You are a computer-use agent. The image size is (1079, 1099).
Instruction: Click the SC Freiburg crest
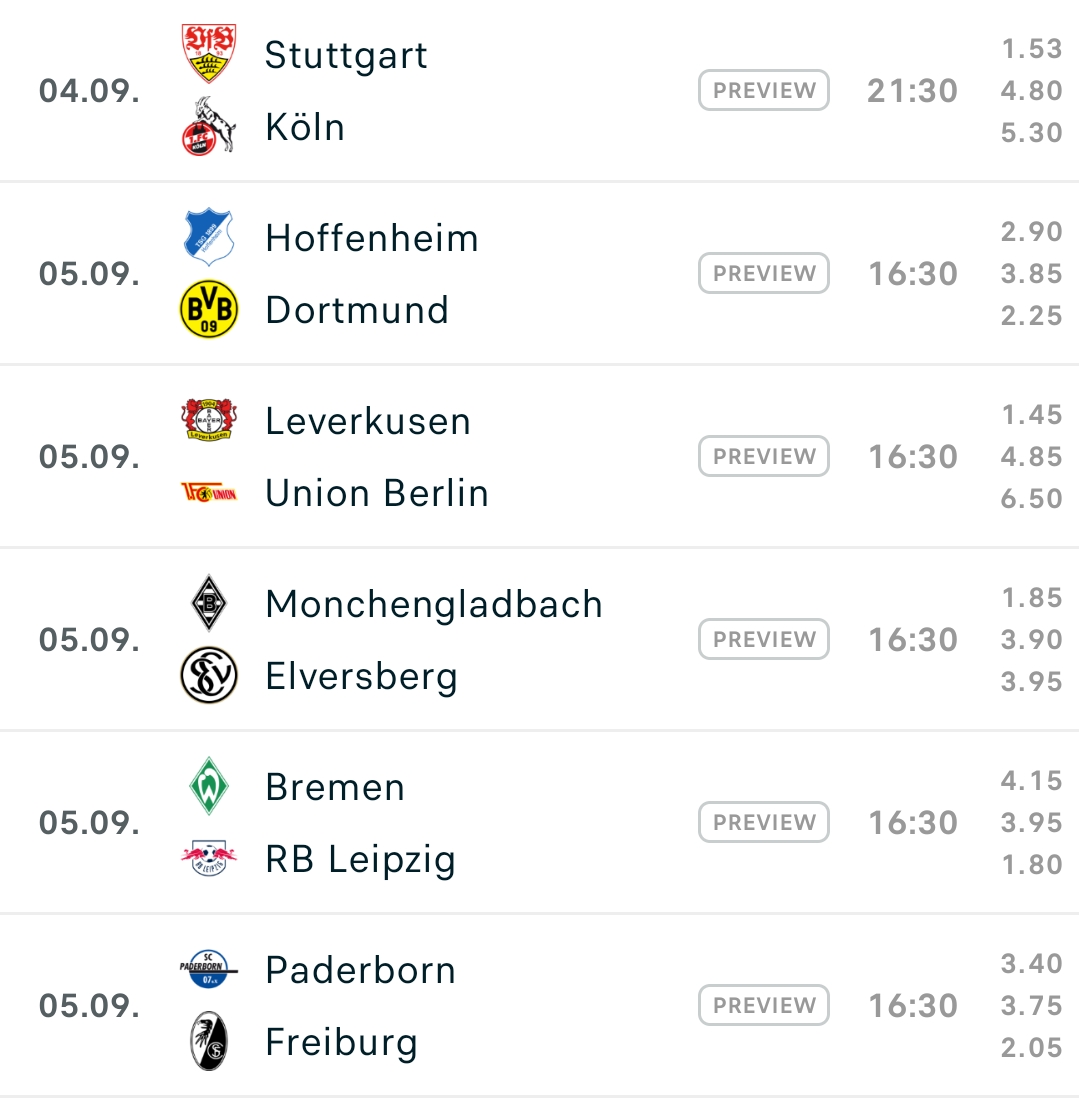click(x=209, y=1042)
